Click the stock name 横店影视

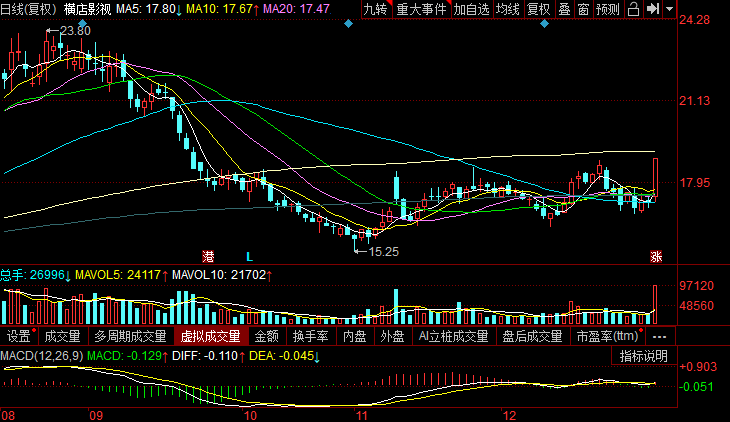point(87,9)
